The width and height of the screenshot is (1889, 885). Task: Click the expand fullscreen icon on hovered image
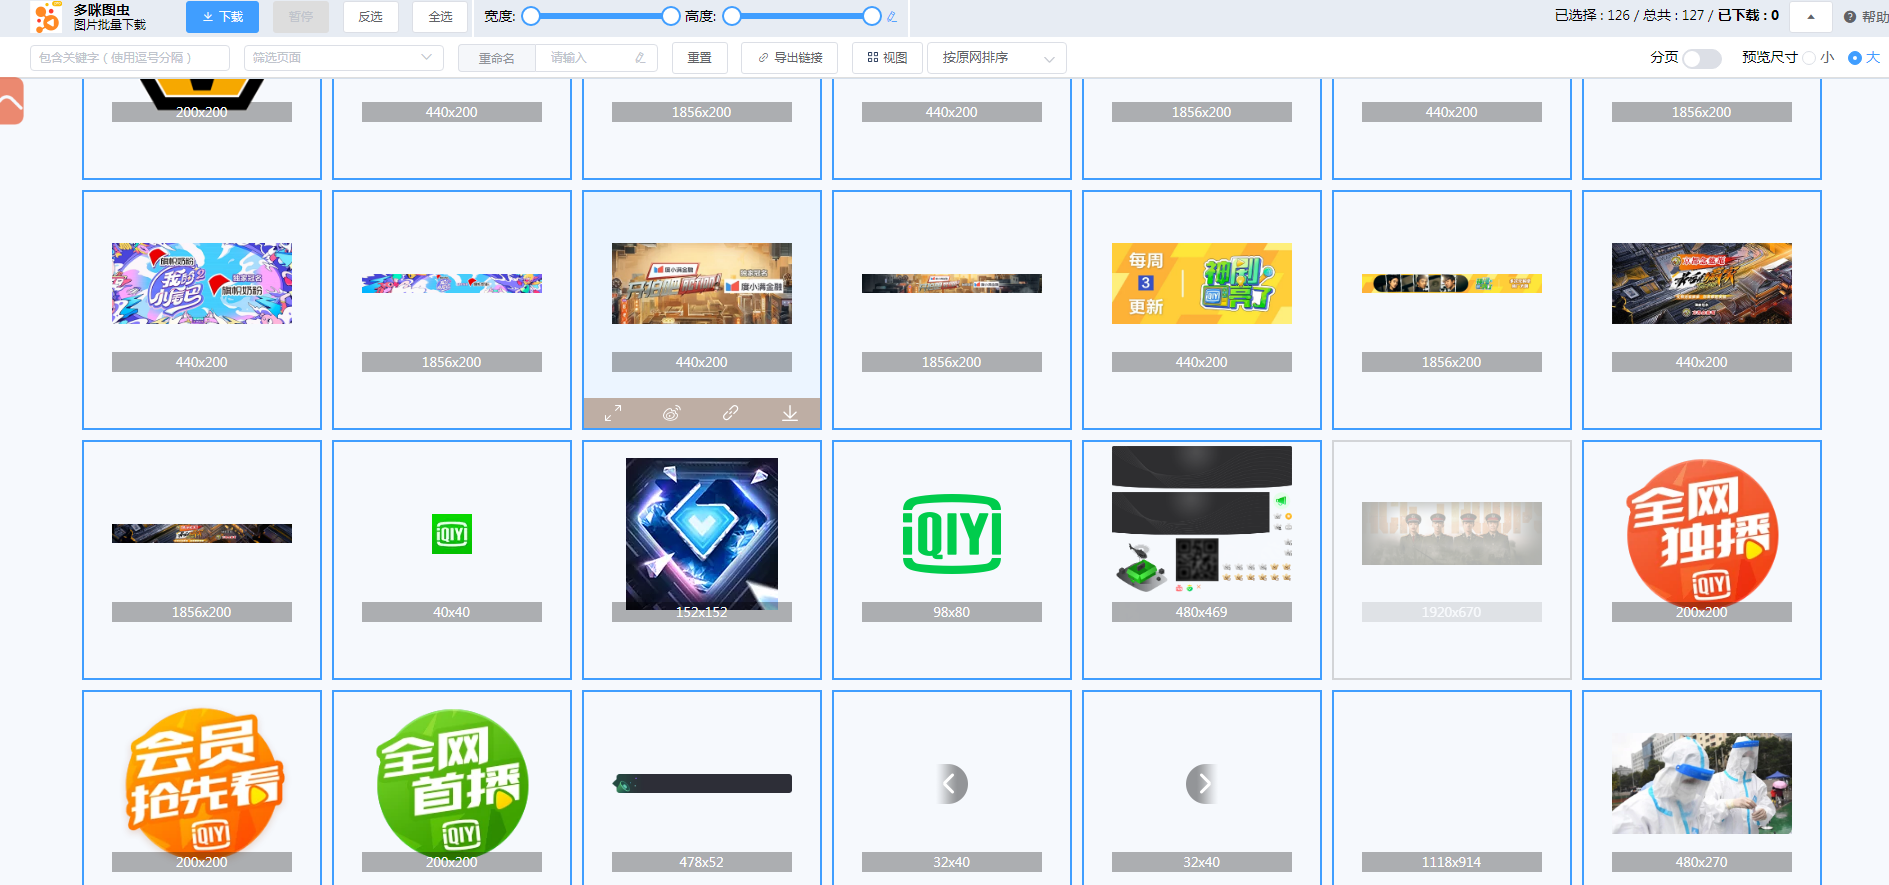coord(613,413)
